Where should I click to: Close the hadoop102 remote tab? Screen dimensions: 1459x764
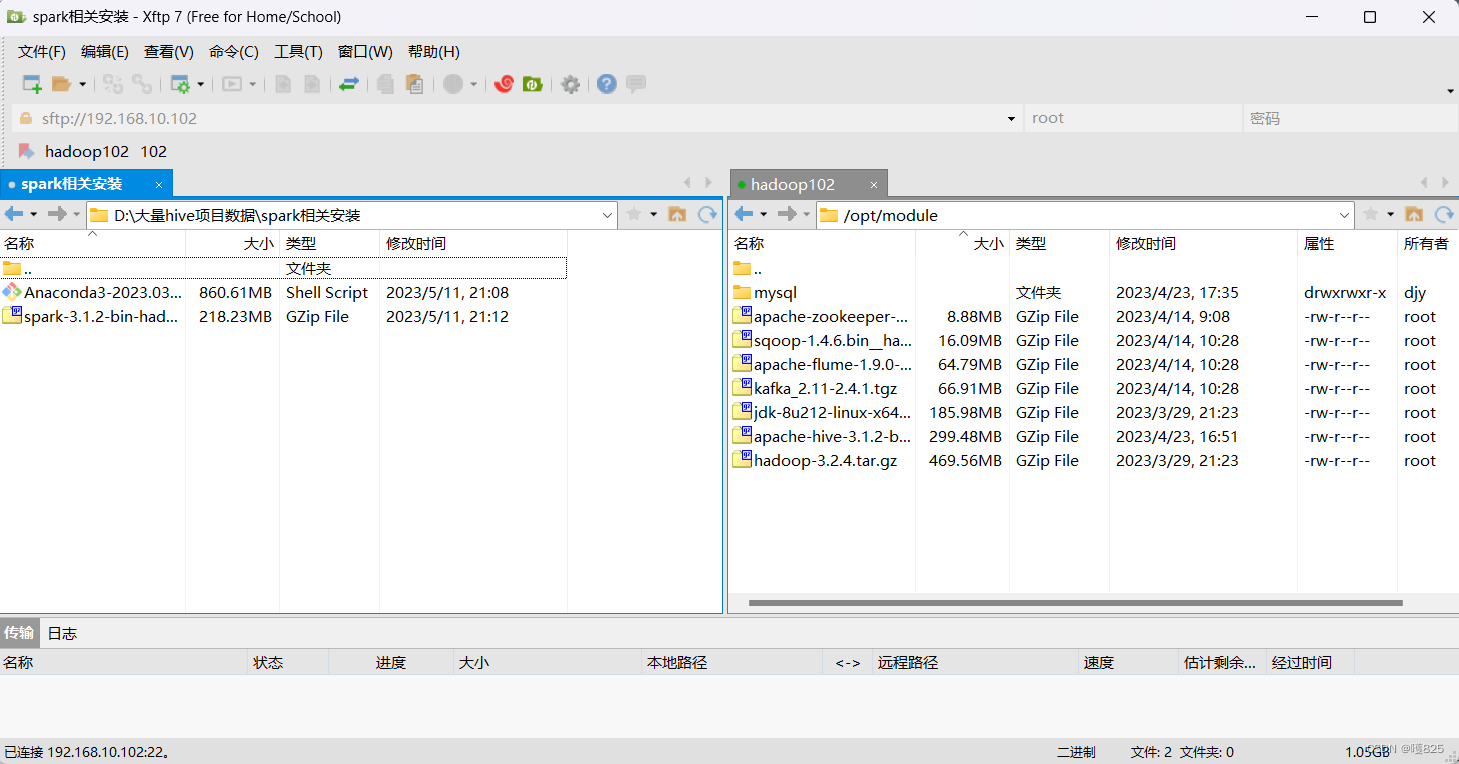tap(873, 185)
